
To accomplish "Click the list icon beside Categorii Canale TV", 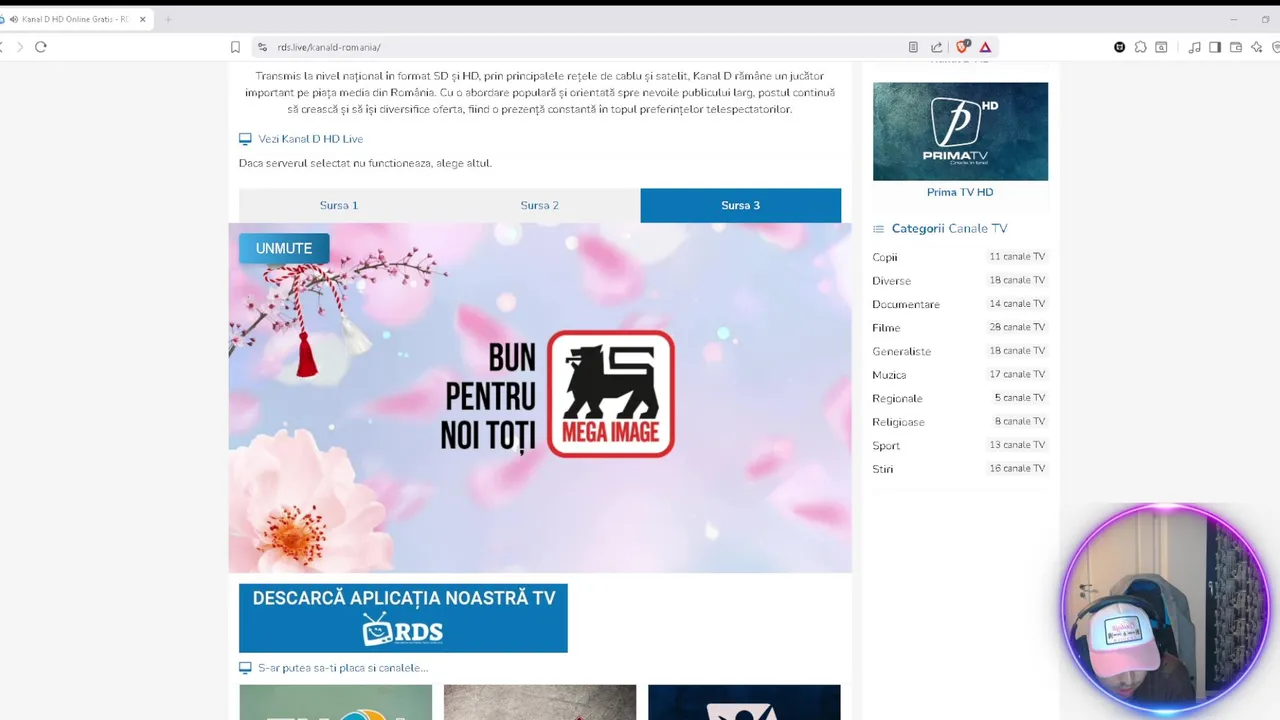I will [x=878, y=229].
